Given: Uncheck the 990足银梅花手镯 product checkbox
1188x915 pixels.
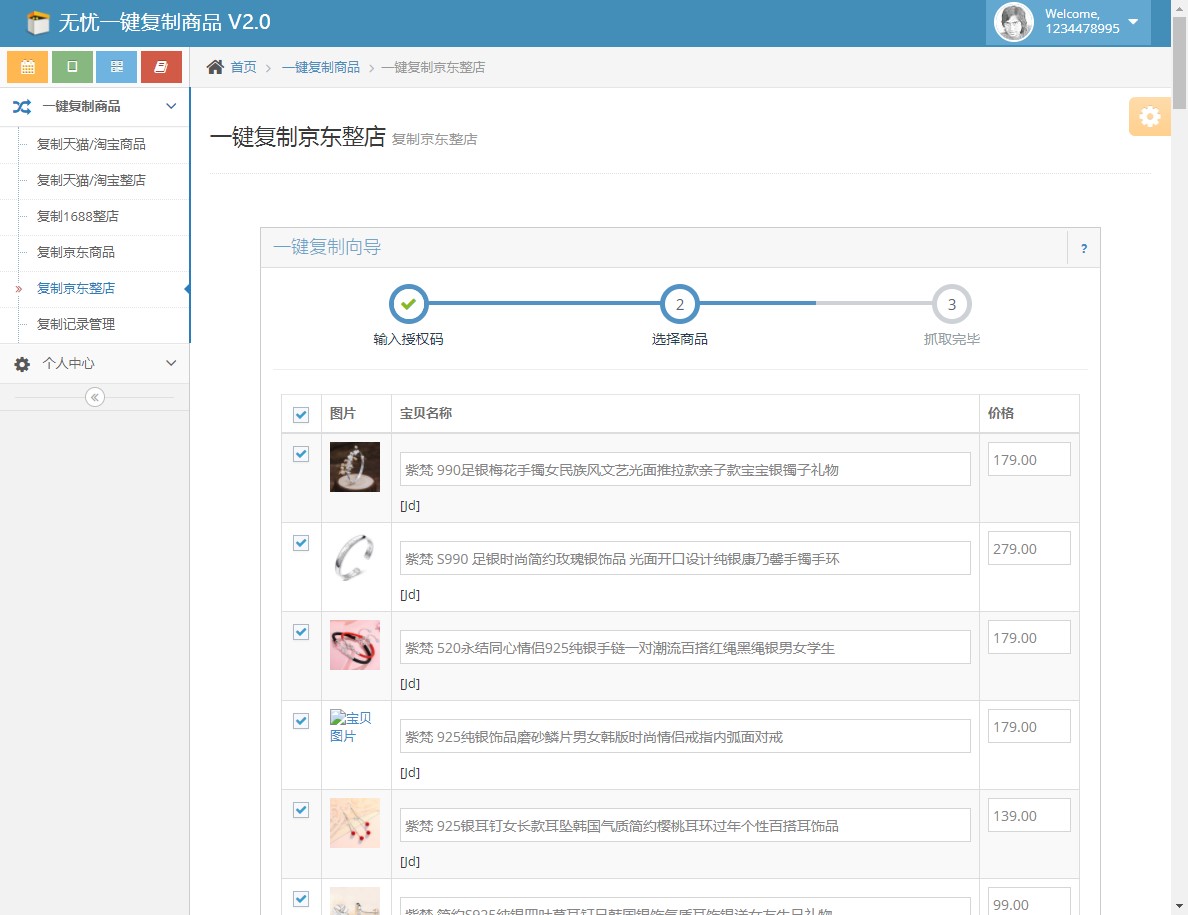Looking at the screenshot, I should coord(301,454).
